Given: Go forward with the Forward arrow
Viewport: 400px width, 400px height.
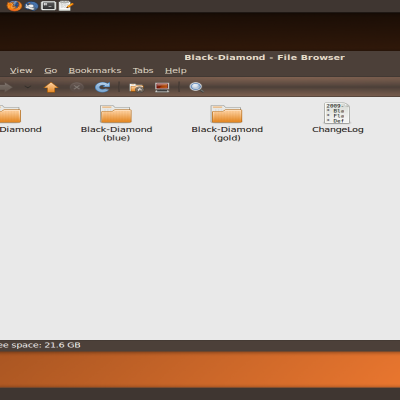Looking at the screenshot, I should (x=6, y=87).
